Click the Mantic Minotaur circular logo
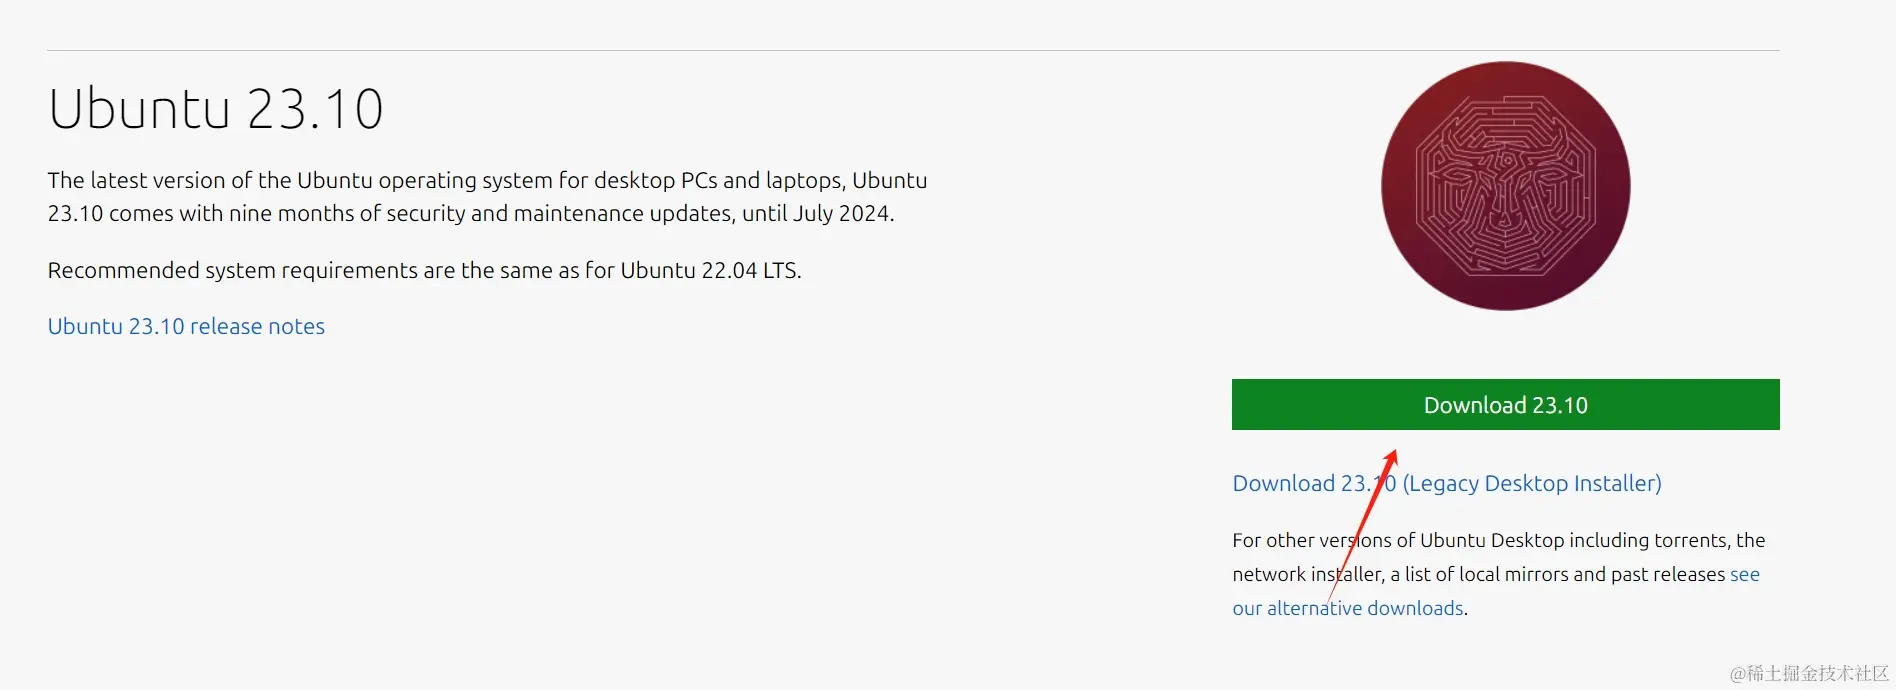The image size is (1896, 690). coord(1505,186)
